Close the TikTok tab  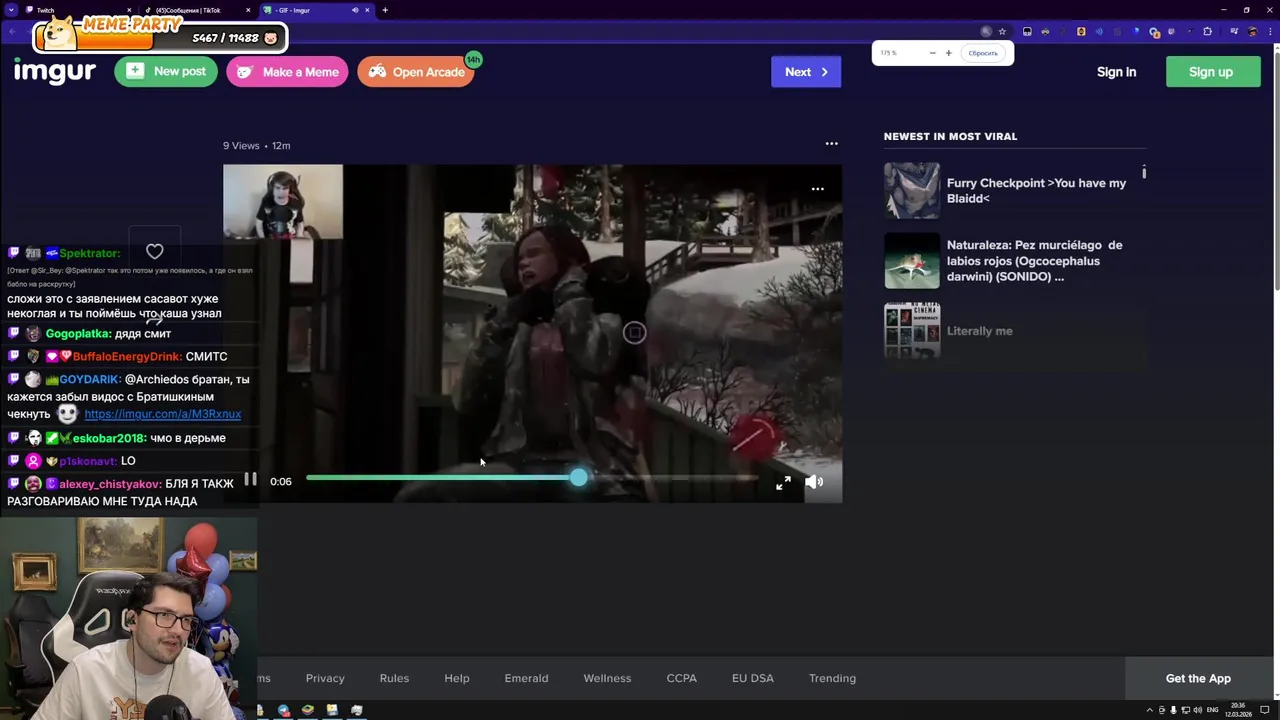pyautogui.click(x=247, y=10)
